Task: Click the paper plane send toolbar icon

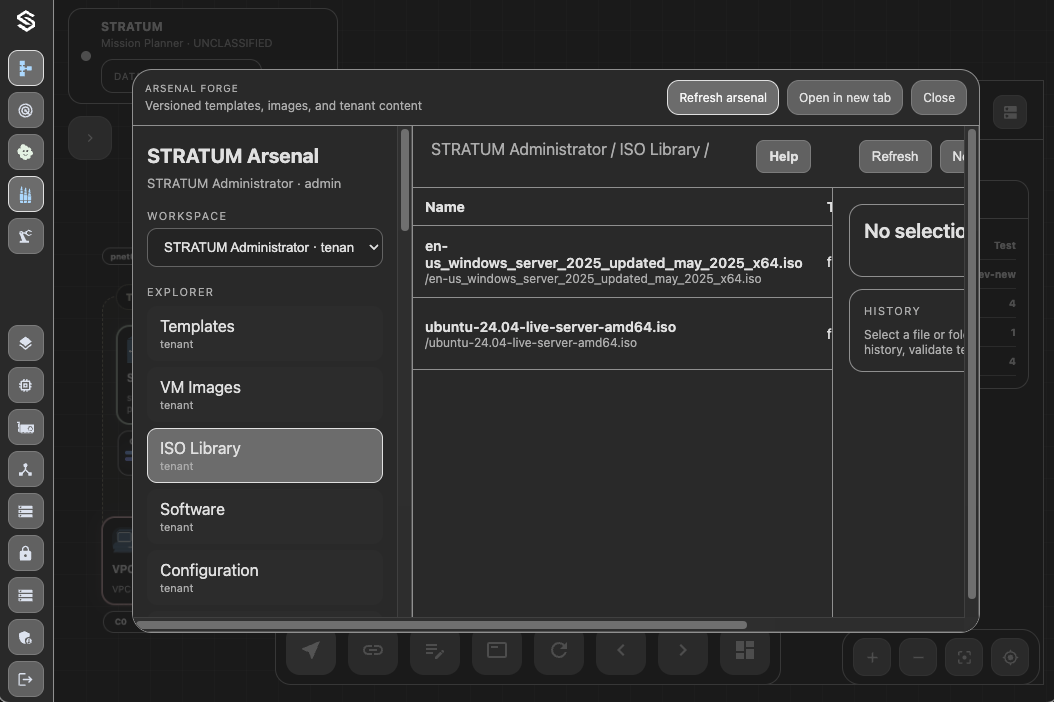Action: click(x=311, y=650)
